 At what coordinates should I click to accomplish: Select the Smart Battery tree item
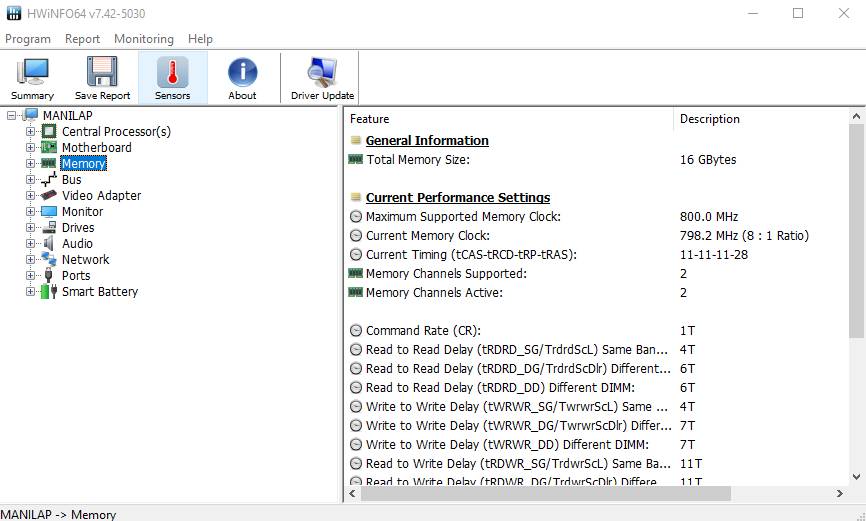point(100,292)
